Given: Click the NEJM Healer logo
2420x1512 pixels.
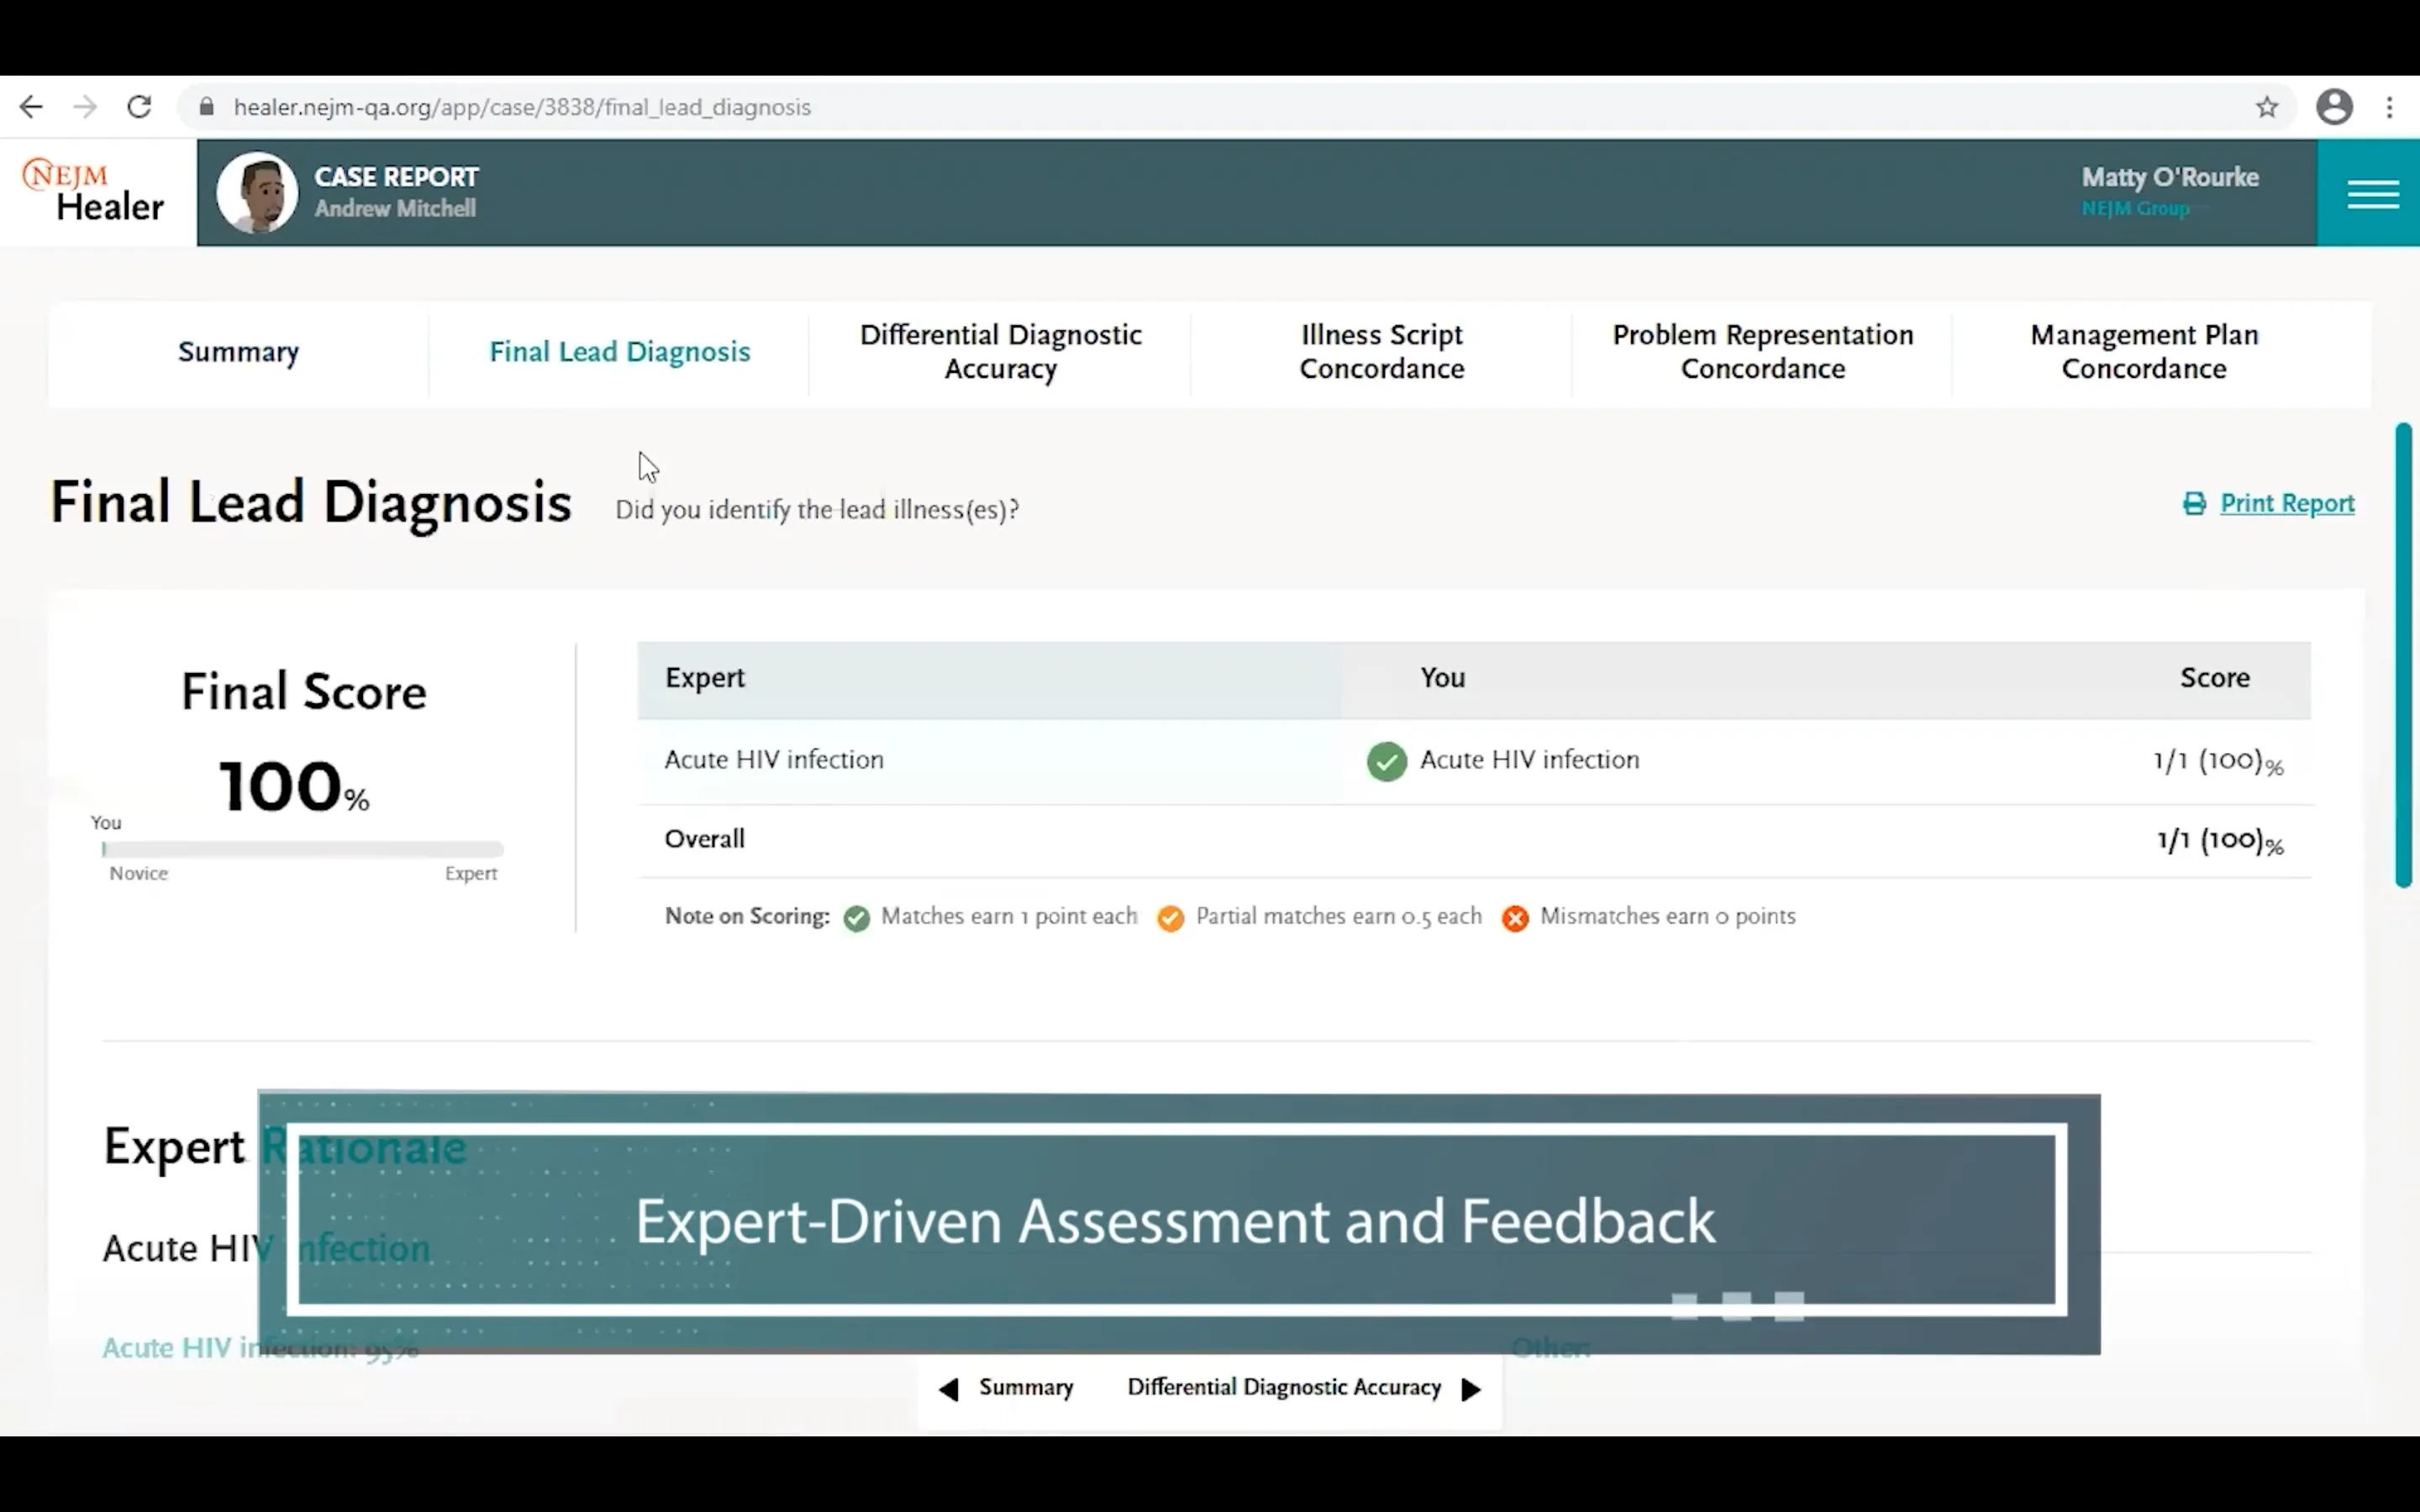Looking at the screenshot, I should point(96,191).
